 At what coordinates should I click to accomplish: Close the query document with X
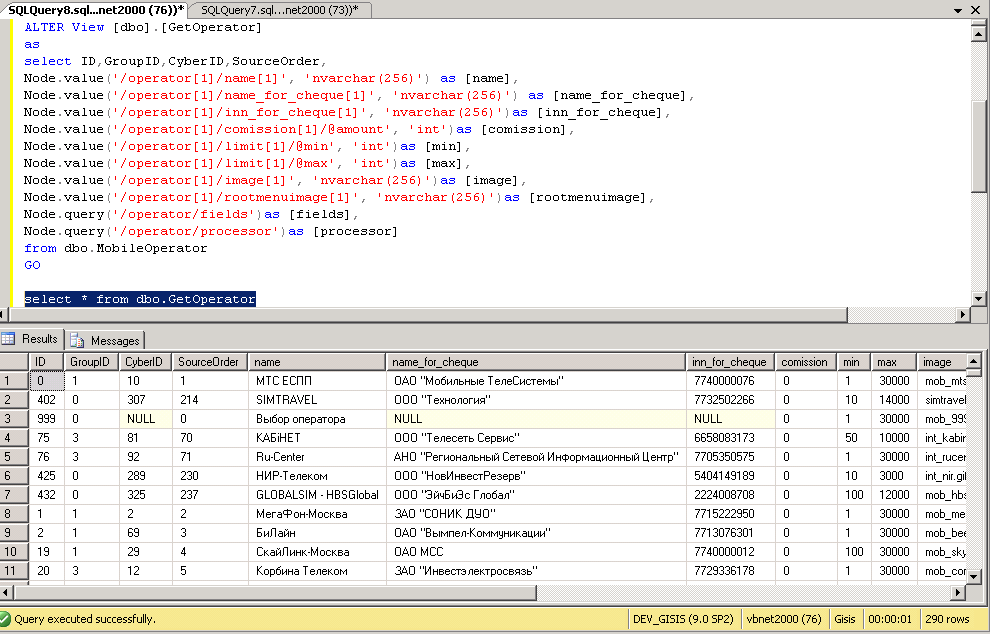(975, 10)
